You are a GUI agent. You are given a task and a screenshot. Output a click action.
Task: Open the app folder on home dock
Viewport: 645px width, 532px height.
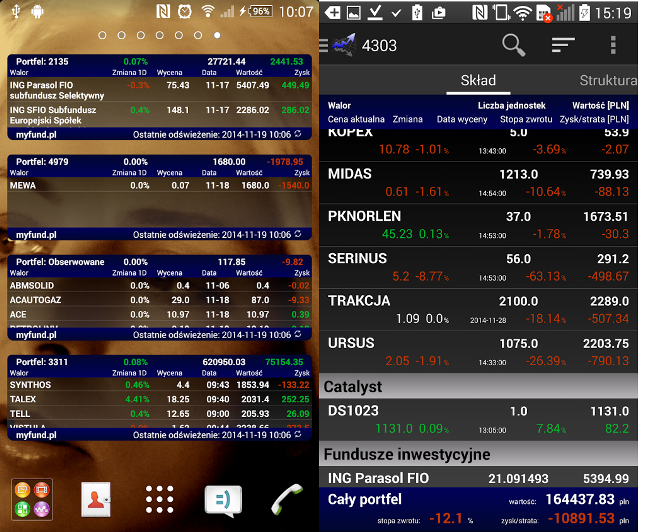tap(32, 499)
